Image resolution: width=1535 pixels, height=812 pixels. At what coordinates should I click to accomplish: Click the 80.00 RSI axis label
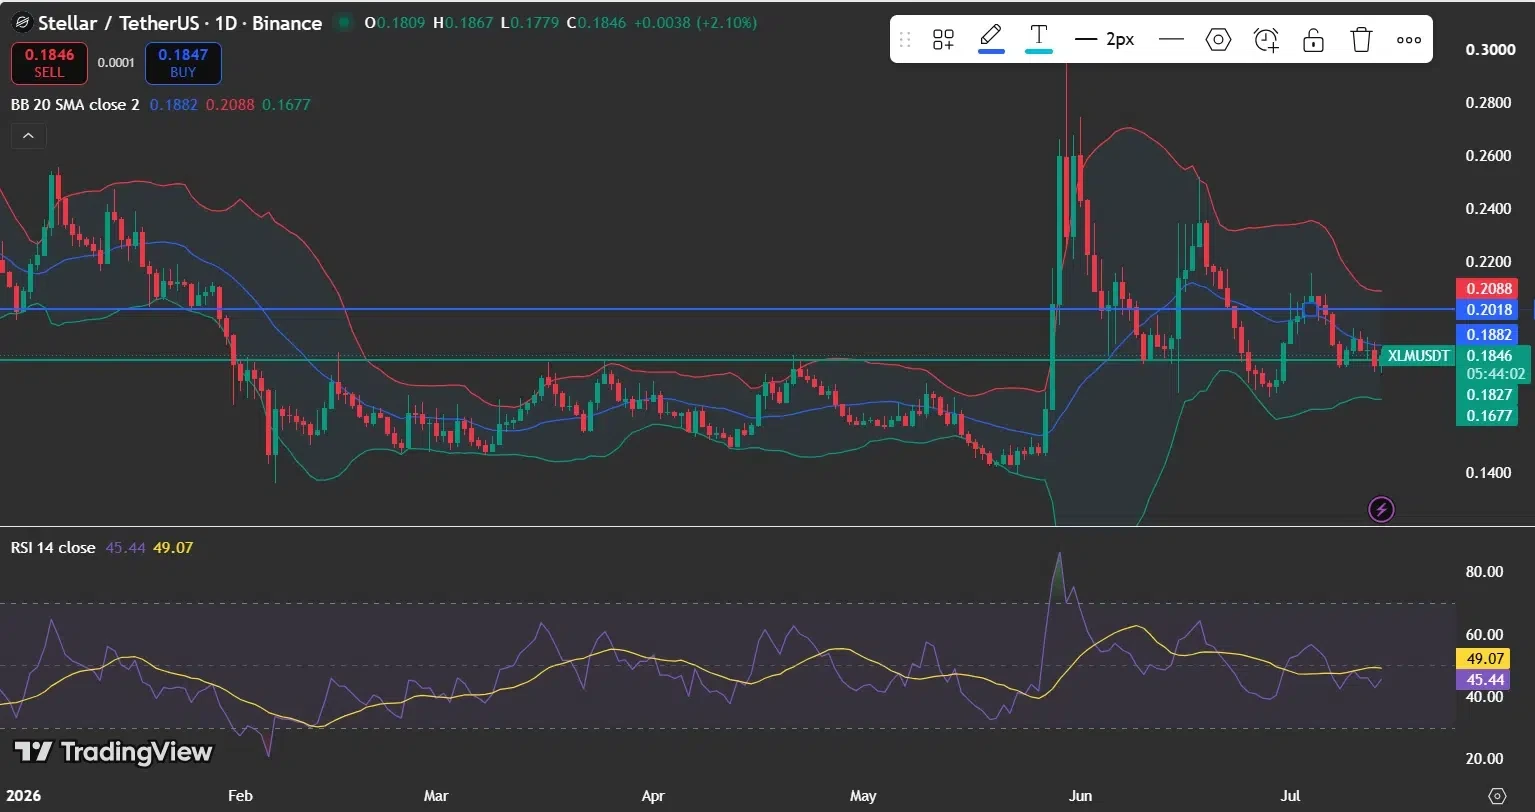tap(1484, 572)
